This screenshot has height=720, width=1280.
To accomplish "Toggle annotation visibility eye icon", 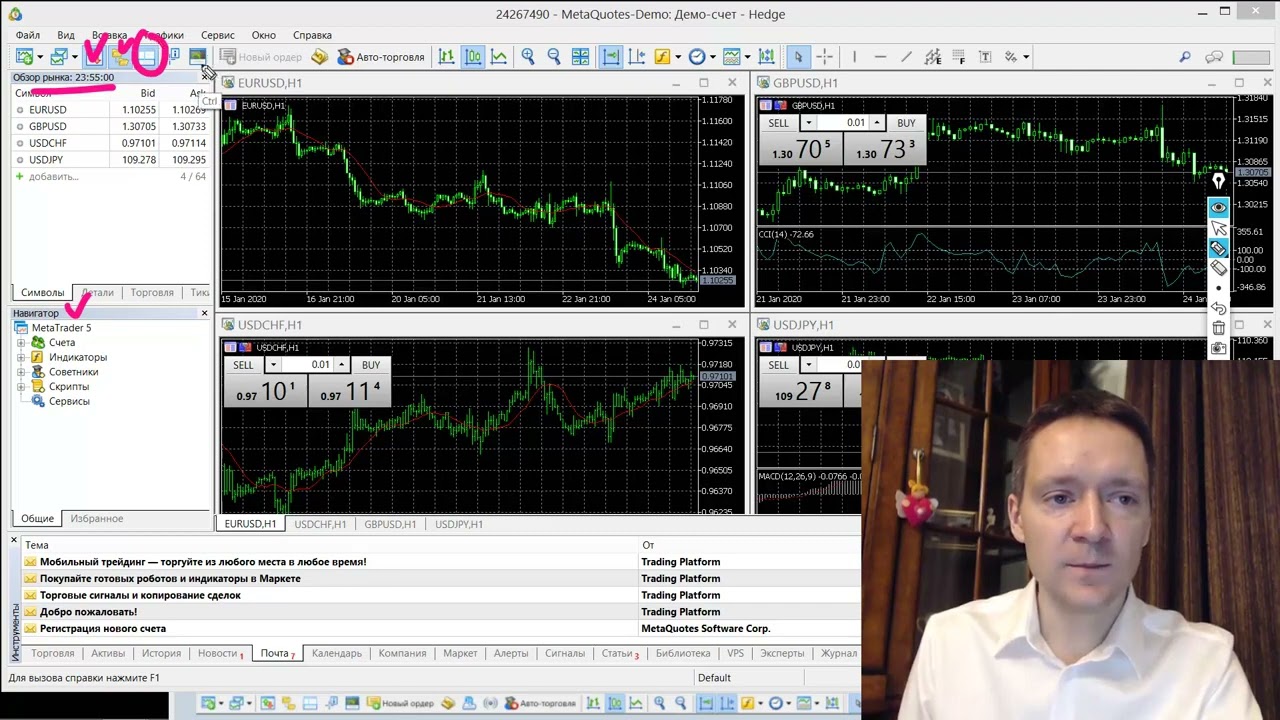I will click(x=1218, y=207).
